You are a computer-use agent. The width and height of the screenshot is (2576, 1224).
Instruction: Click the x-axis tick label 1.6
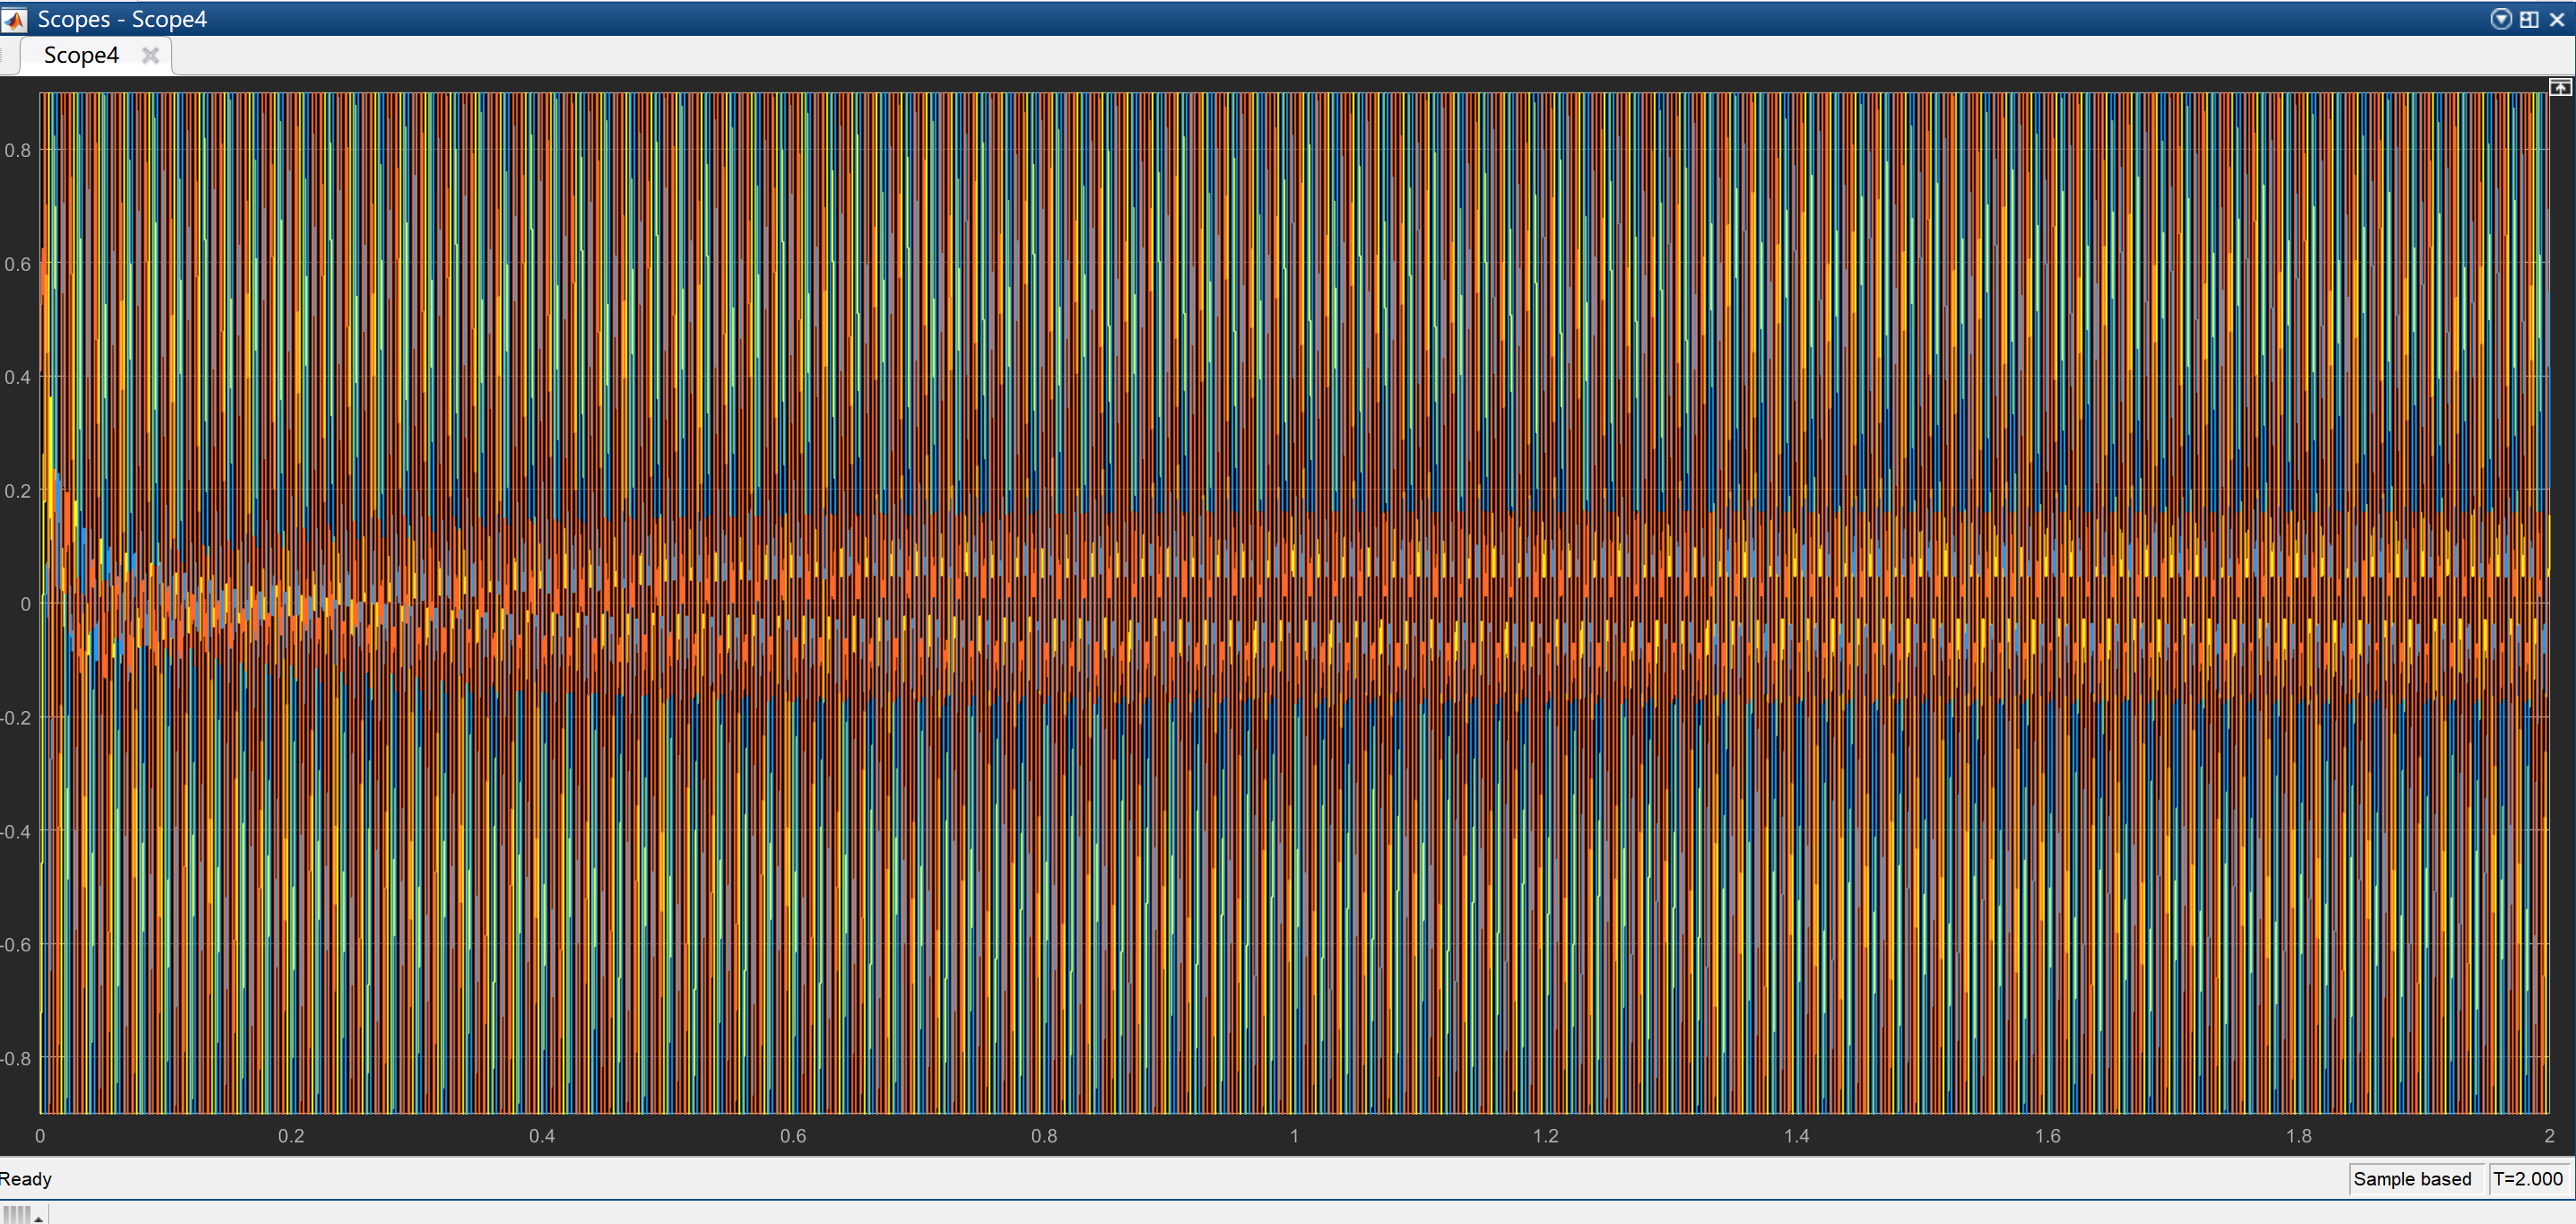point(2047,1136)
